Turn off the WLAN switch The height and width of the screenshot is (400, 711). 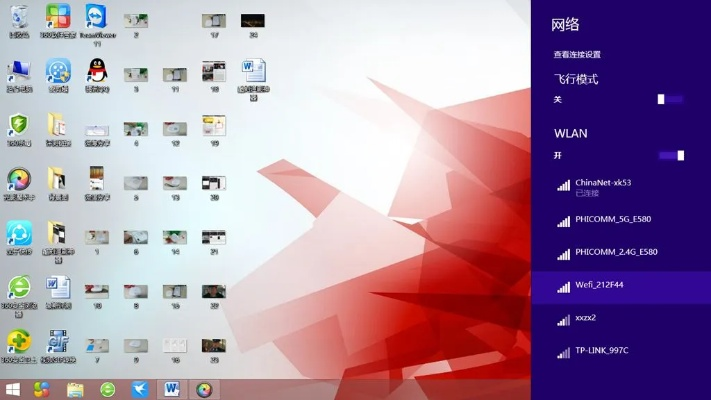[672, 155]
